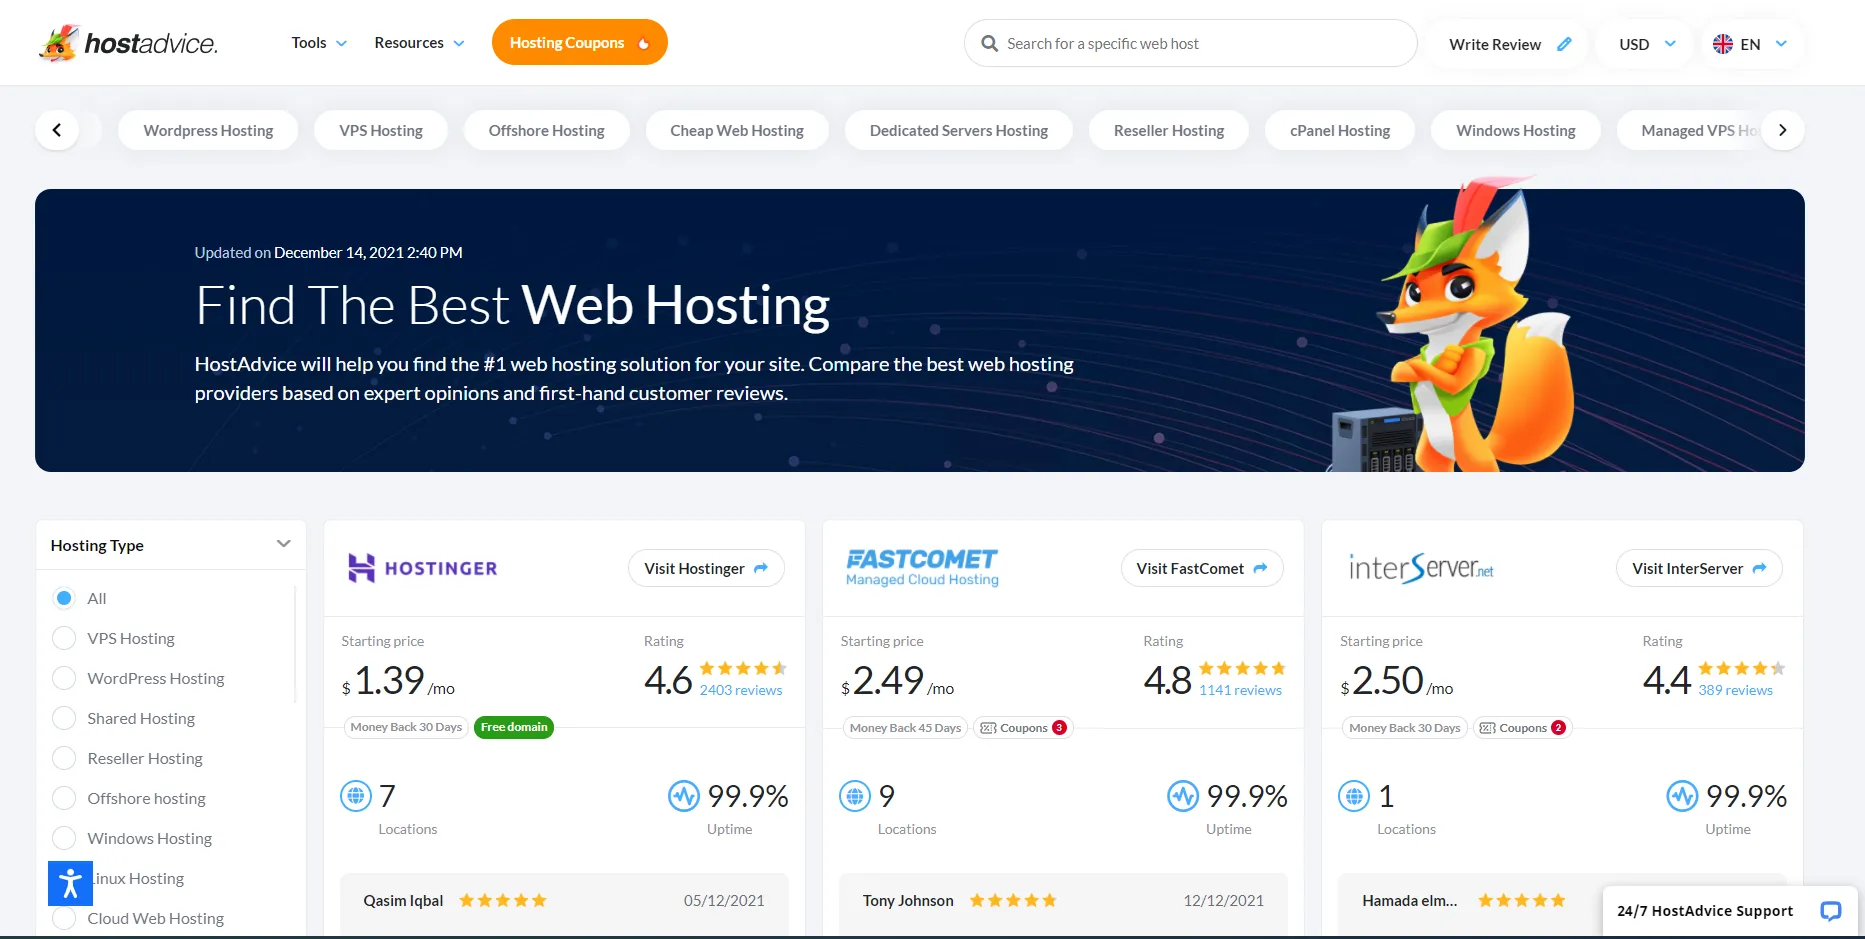Open the USD currency dropdown
This screenshot has height=939, width=1865.
pyautogui.click(x=1643, y=44)
